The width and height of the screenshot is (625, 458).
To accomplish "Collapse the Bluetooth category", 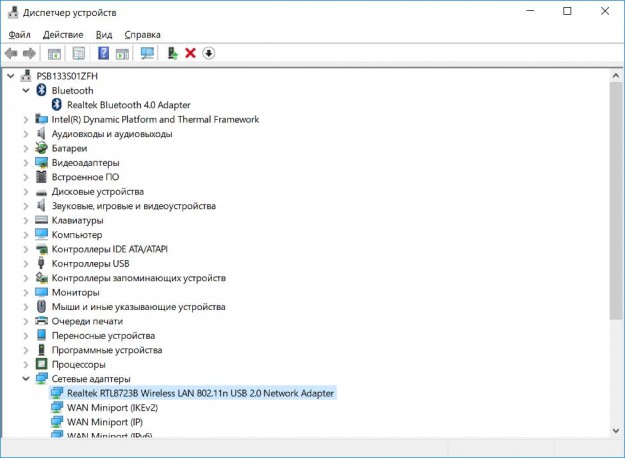I will (x=26, y=90).
